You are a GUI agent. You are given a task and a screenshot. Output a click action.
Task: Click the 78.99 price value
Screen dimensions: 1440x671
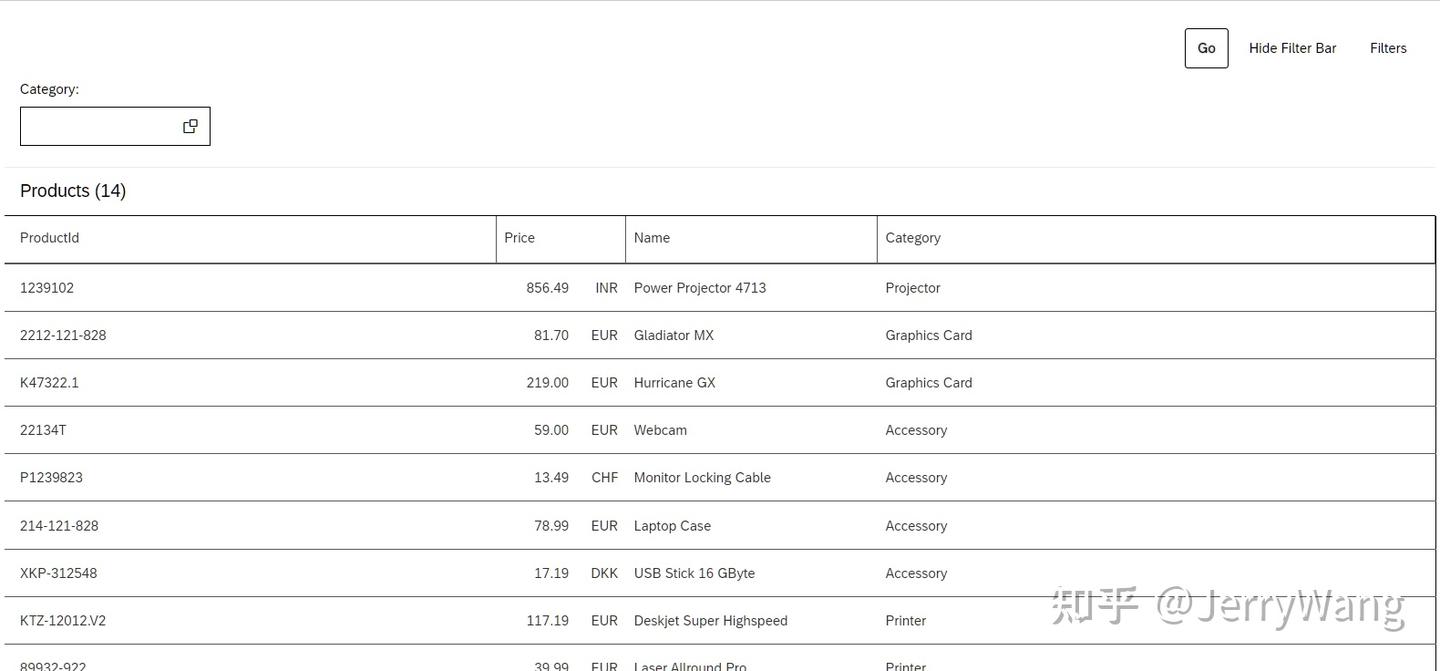pos(551,526)
